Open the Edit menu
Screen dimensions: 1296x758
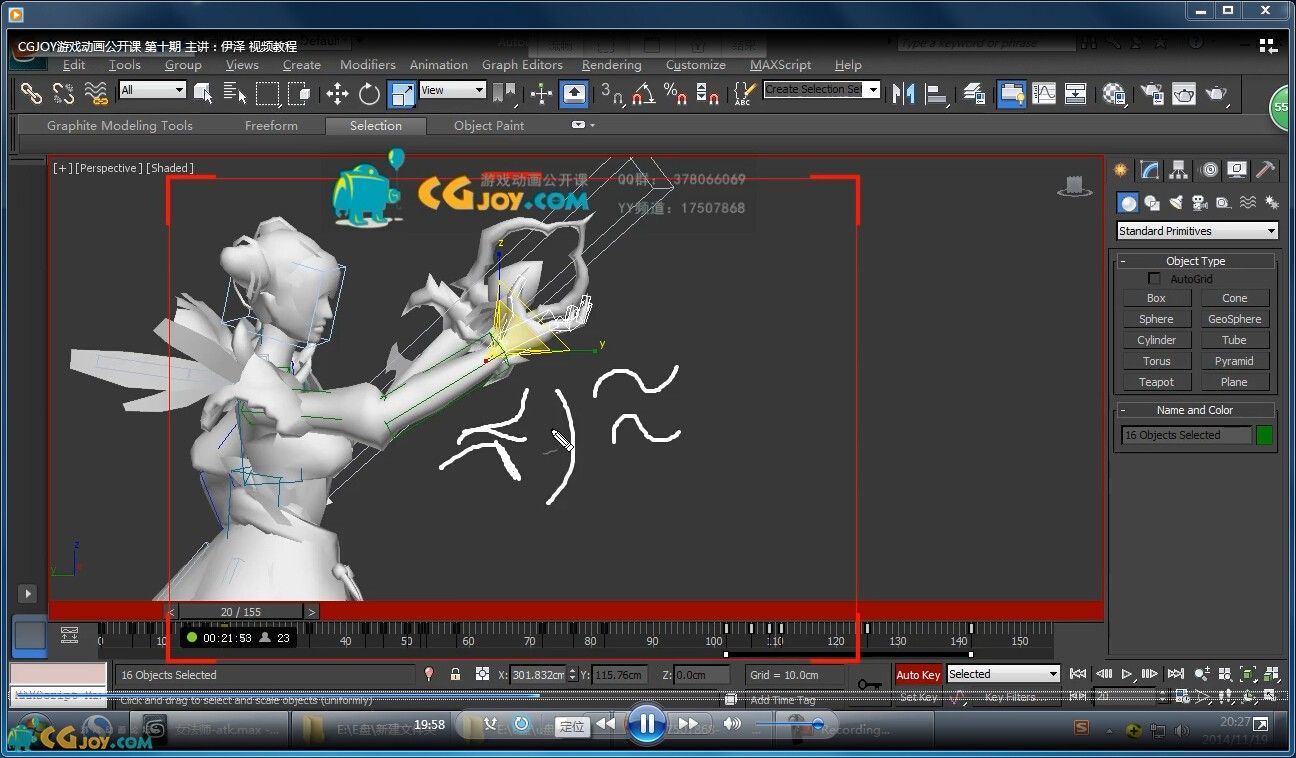pos(74,65)
